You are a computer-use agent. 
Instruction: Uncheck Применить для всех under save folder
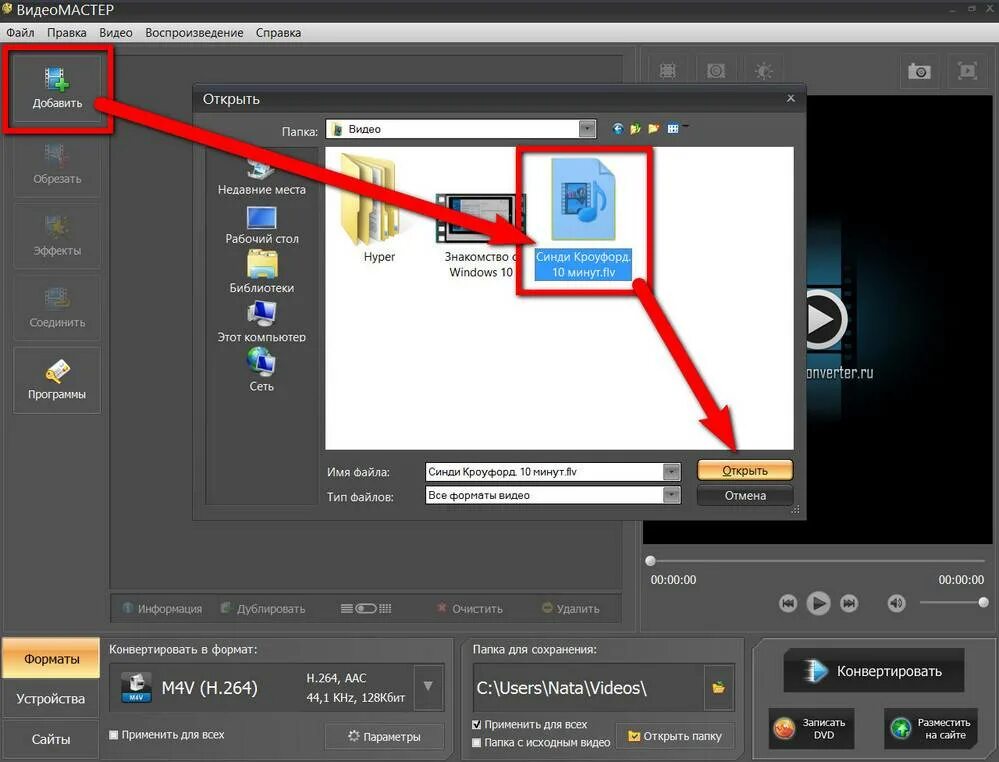click(x=477, y=724)
